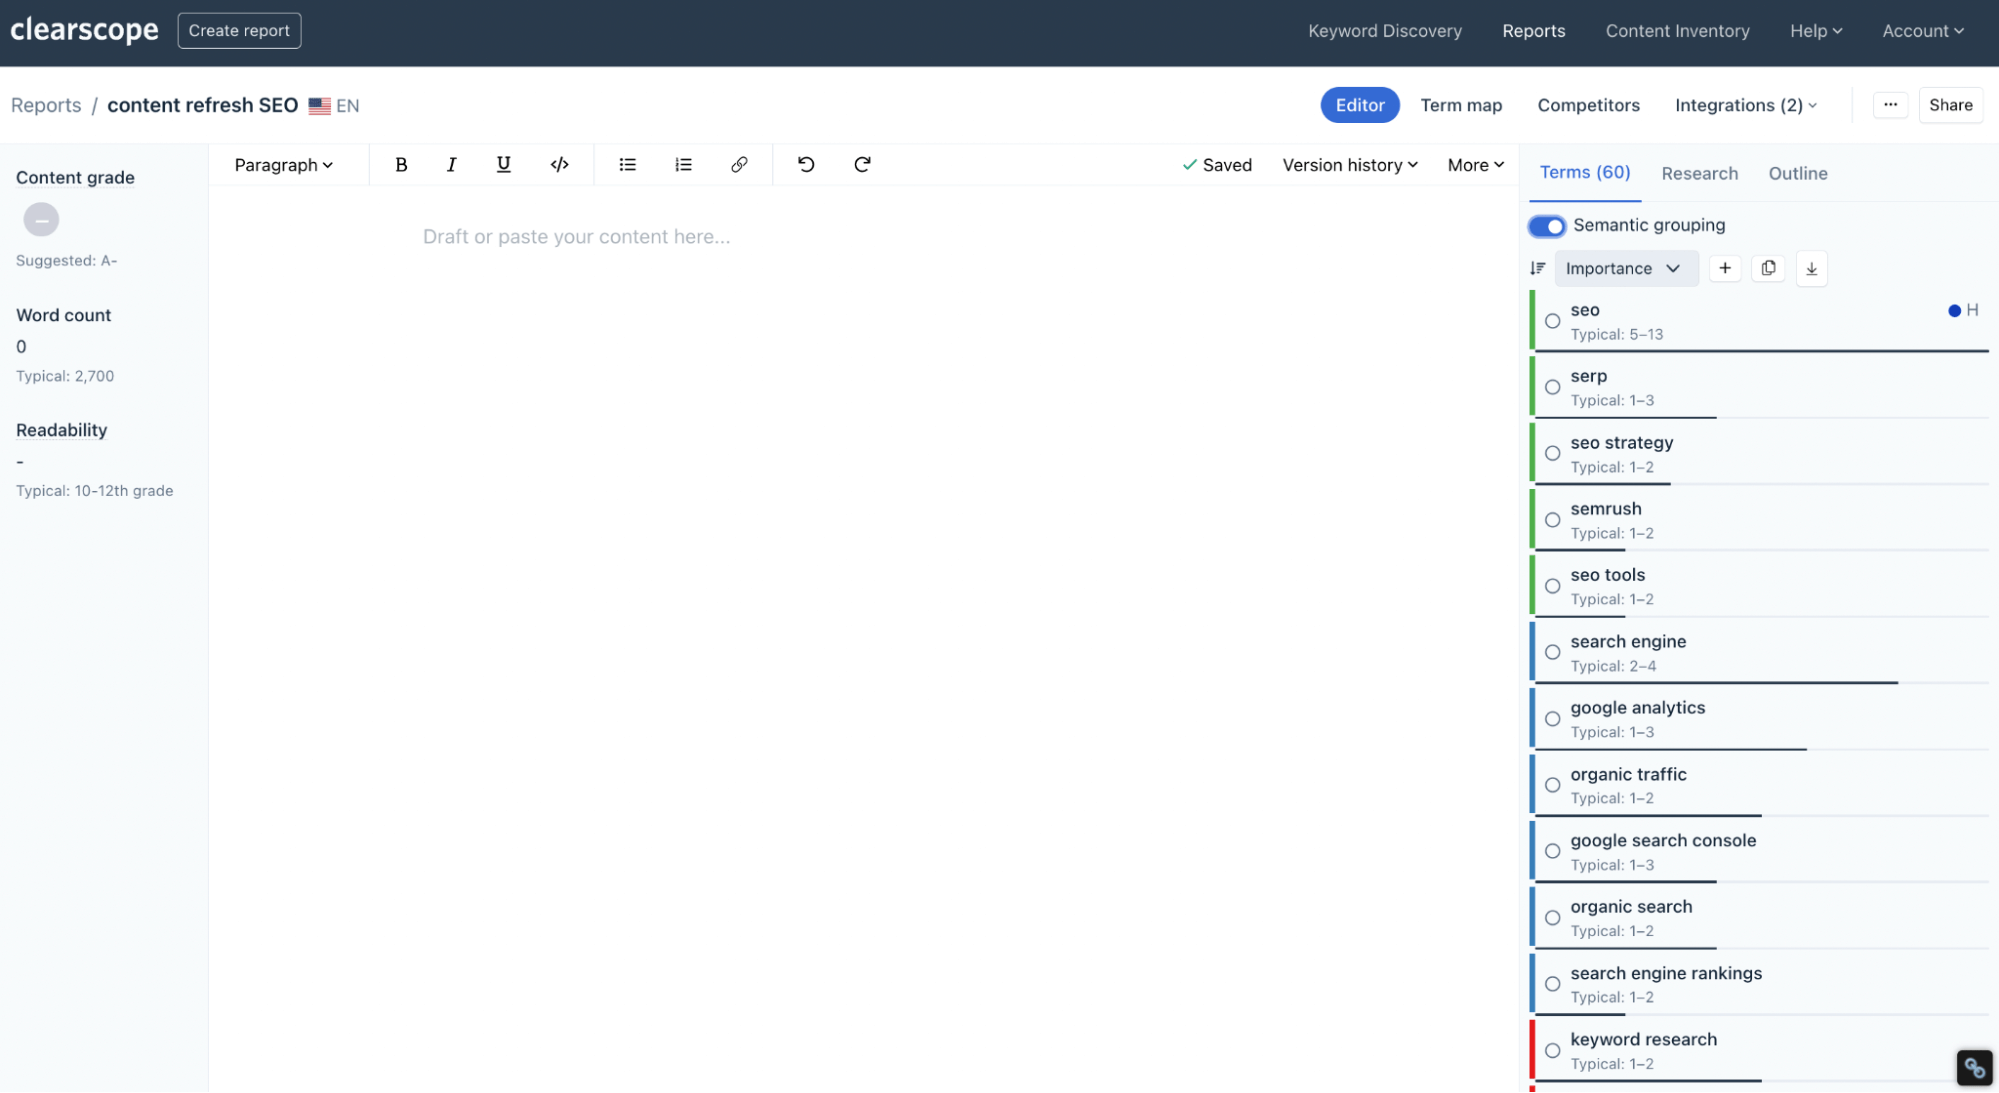Insert a hyperlink using the link icon
Screen dimensions: 1999x1093
coord(739,165)
